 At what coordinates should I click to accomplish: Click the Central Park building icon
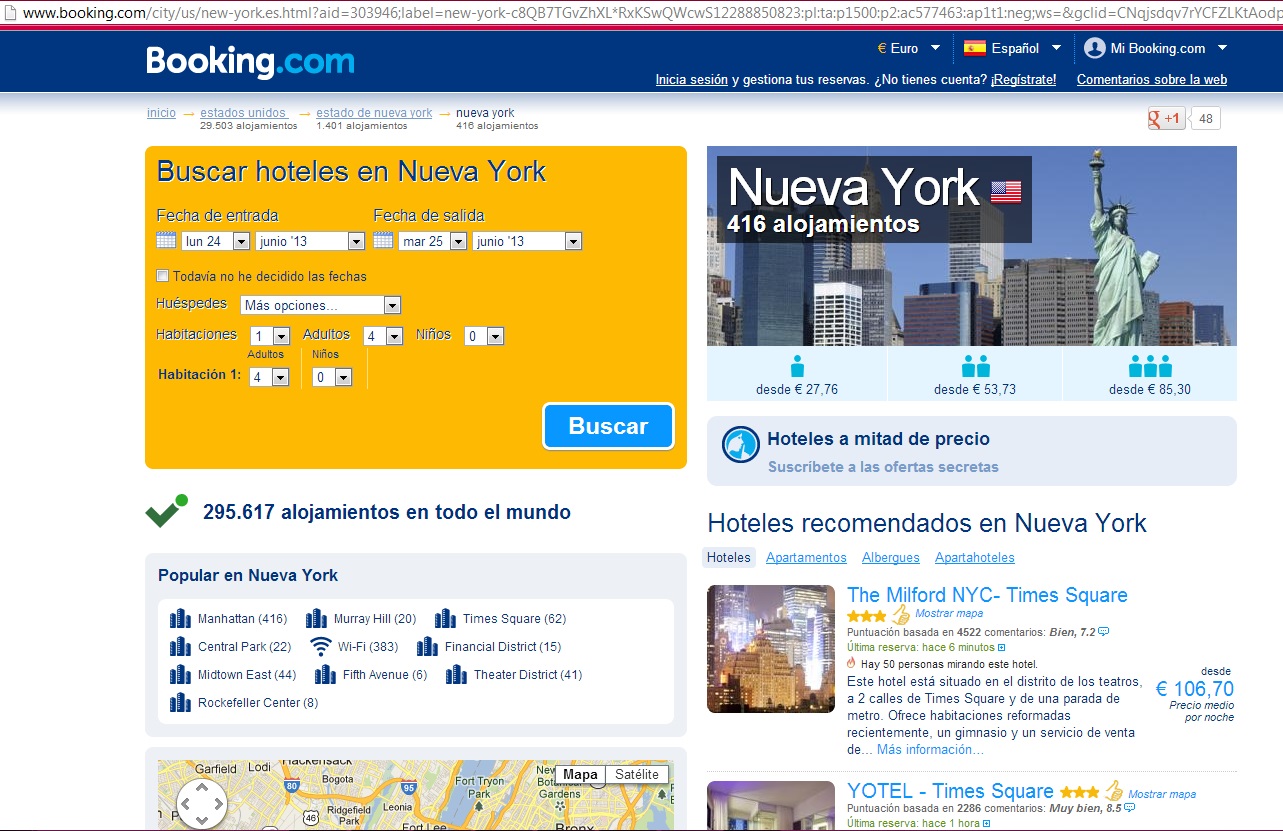coord(180,647)
